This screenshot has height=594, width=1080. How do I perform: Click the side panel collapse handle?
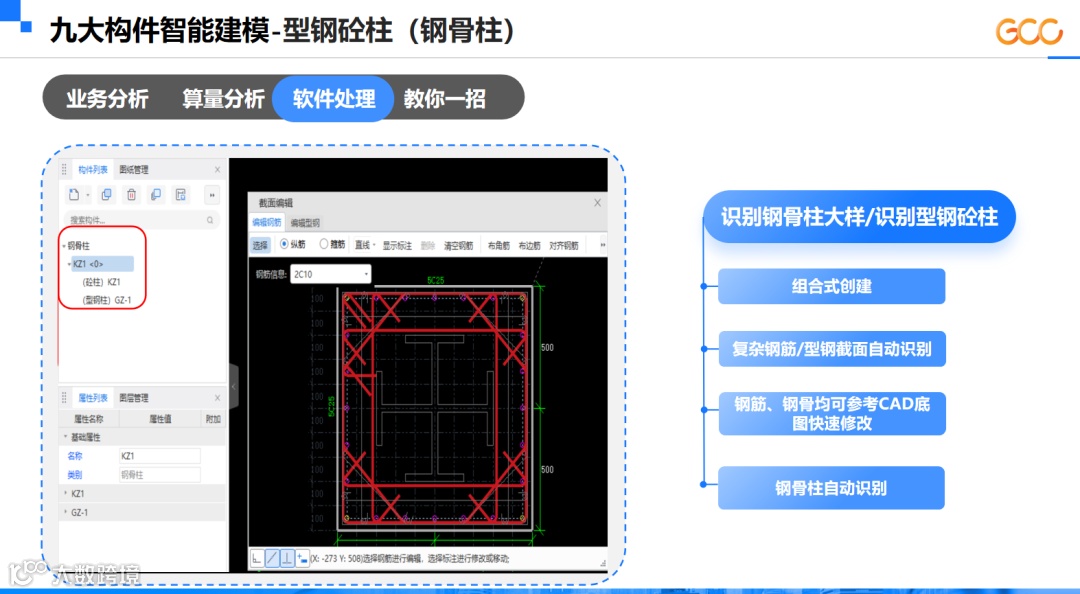(x=233, y=387)
